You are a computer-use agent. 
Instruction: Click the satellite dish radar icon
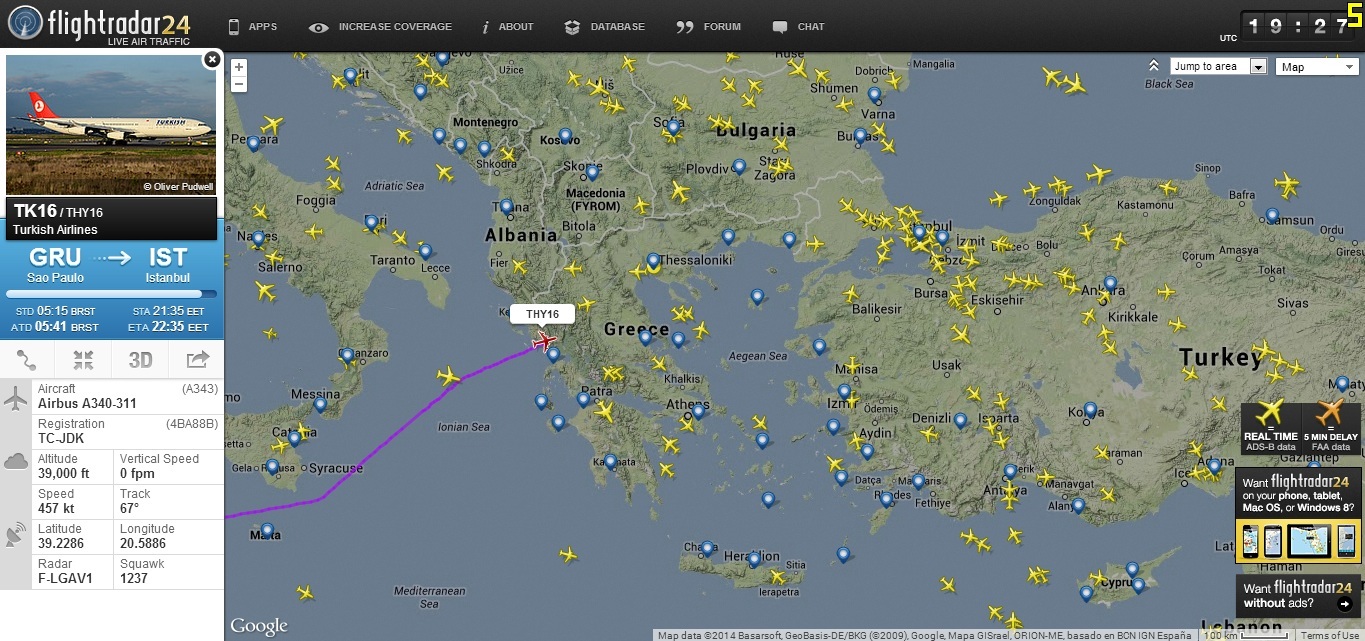pyautogui.click(x=16, y=534)
